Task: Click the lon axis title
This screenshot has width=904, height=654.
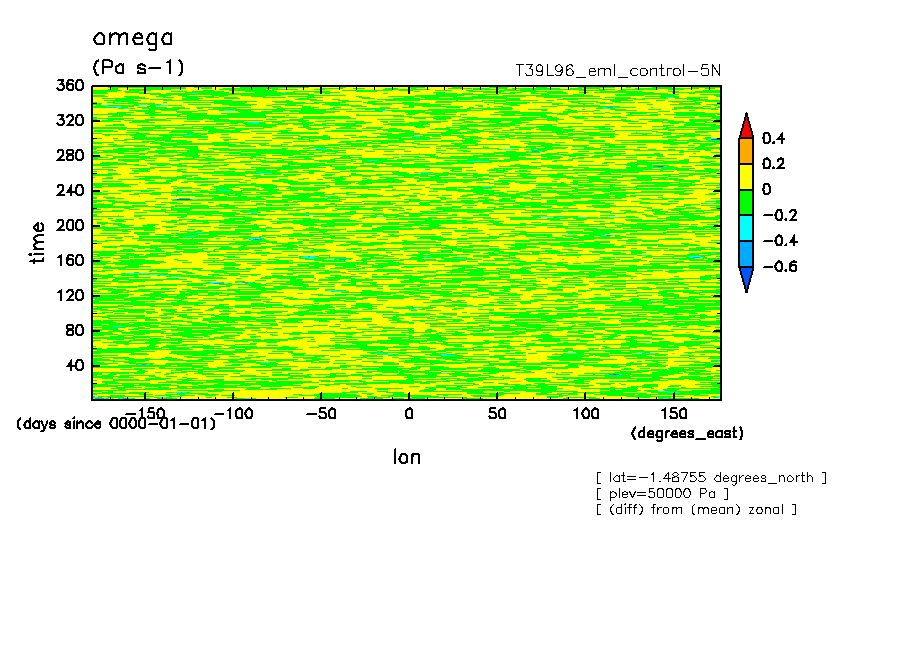Action: 407,457
